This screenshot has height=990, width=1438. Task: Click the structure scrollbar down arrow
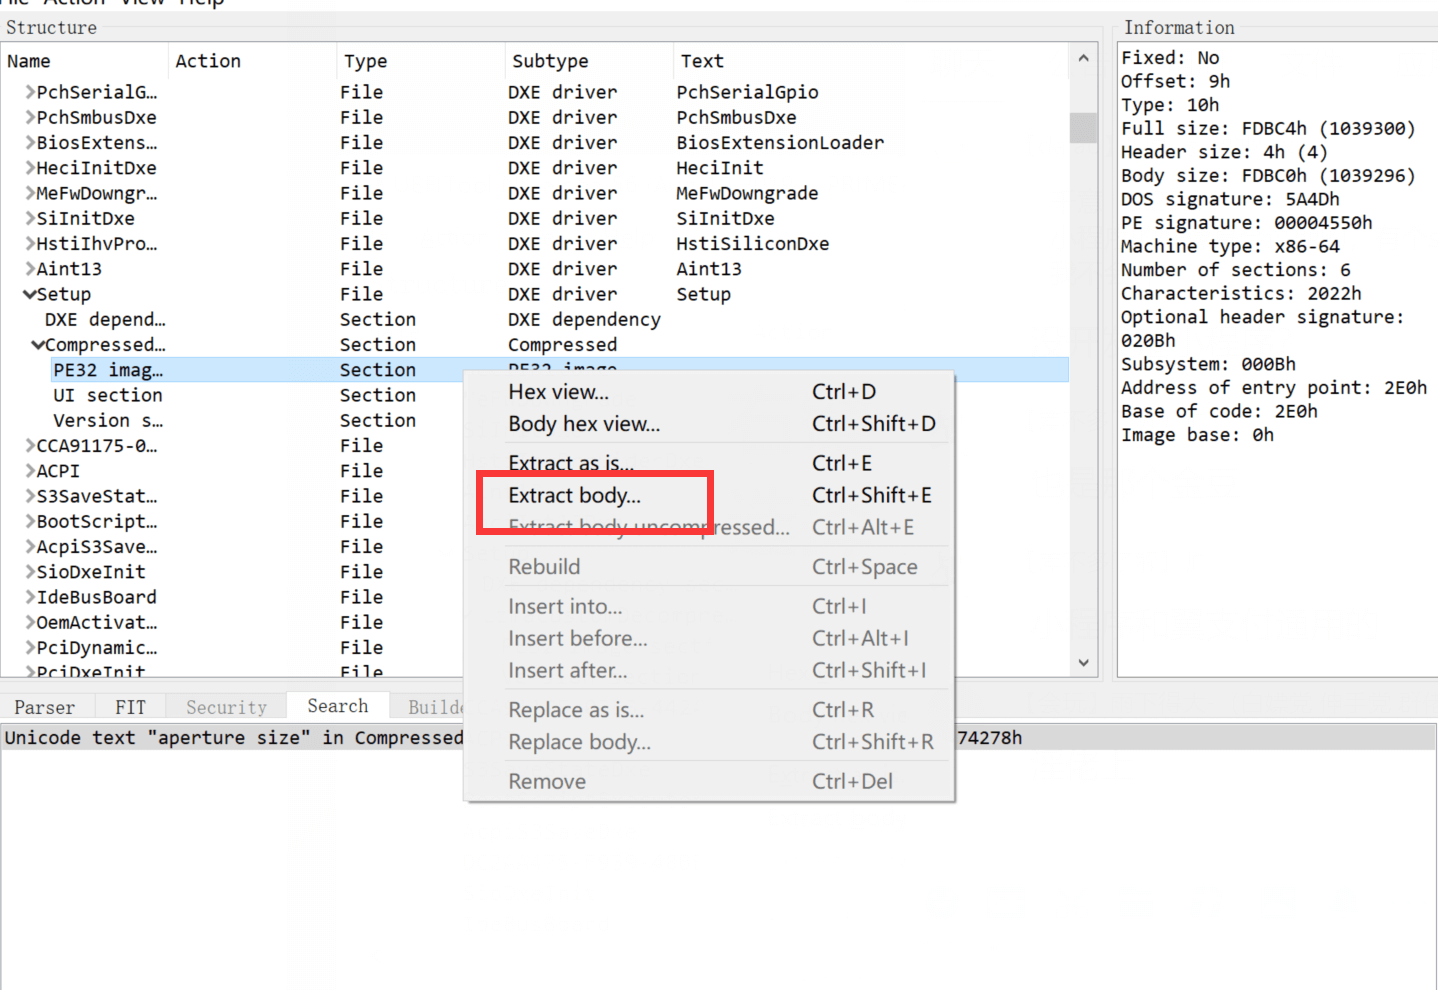click(1083, 663)
